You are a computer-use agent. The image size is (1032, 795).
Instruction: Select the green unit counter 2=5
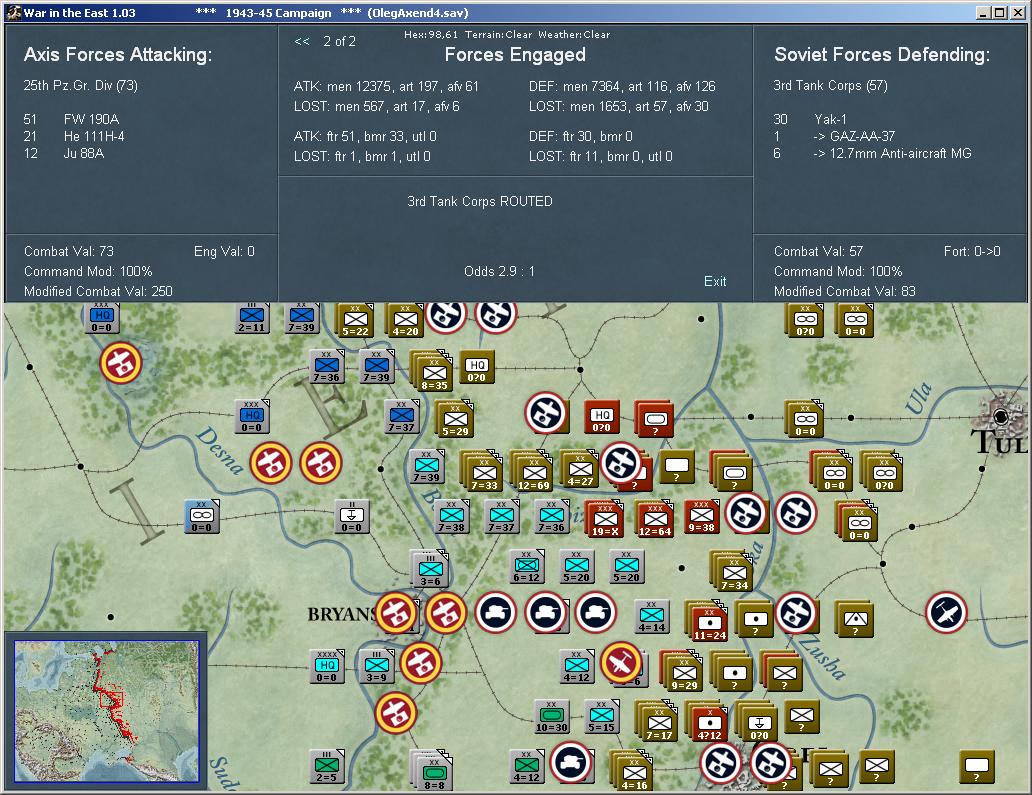[327, 766]
